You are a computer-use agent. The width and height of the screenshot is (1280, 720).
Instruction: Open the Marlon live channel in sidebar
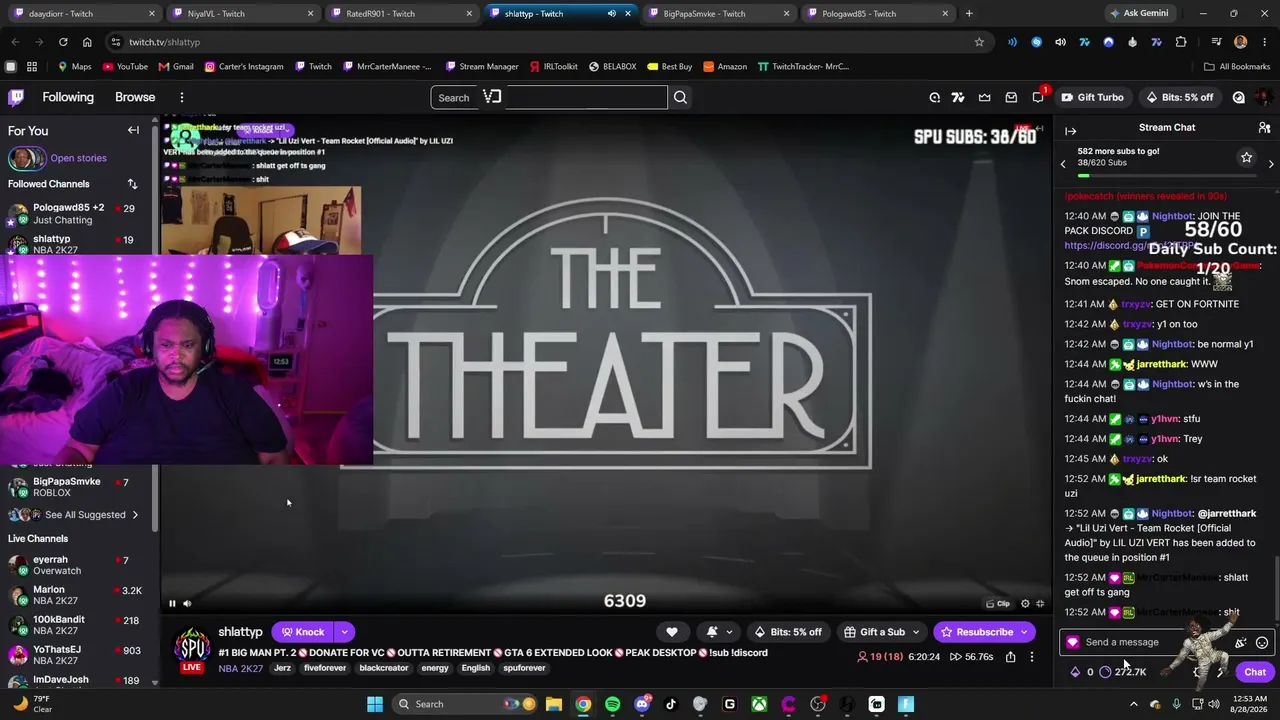click(78, 596)
